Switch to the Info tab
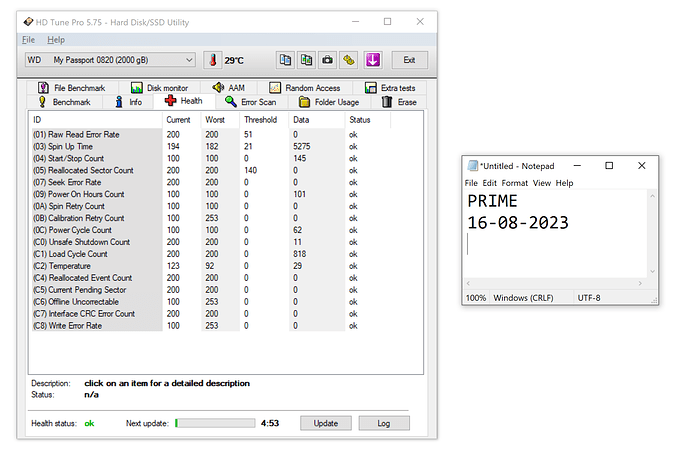Viewport: 690px width, 473px height. click(128, 102)
